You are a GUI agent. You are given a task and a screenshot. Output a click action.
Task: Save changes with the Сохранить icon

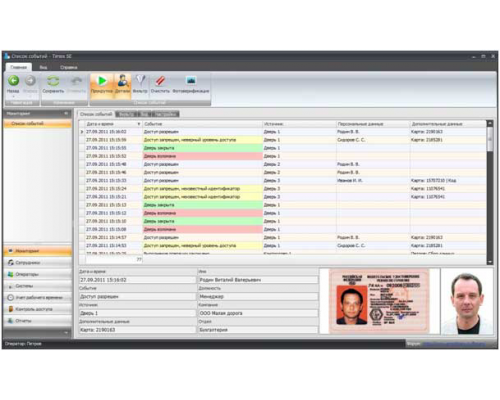53,81
